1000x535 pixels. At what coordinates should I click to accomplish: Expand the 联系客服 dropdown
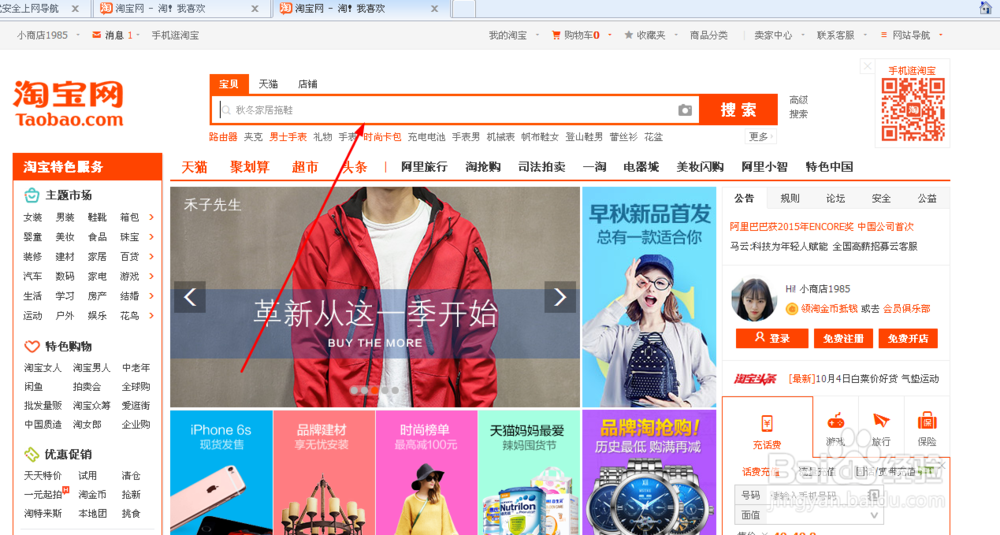tap(865, 35)
